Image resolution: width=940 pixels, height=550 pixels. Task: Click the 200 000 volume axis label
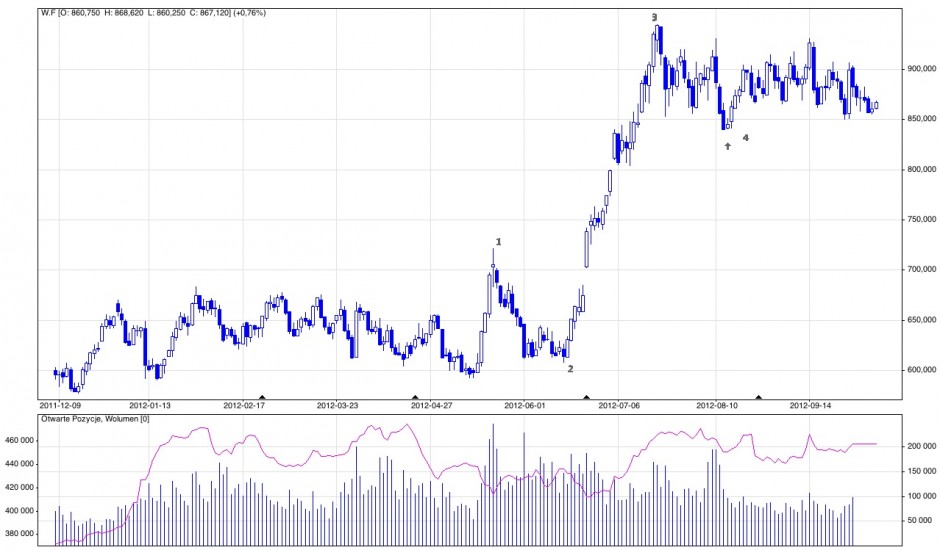tap(912, 447)
